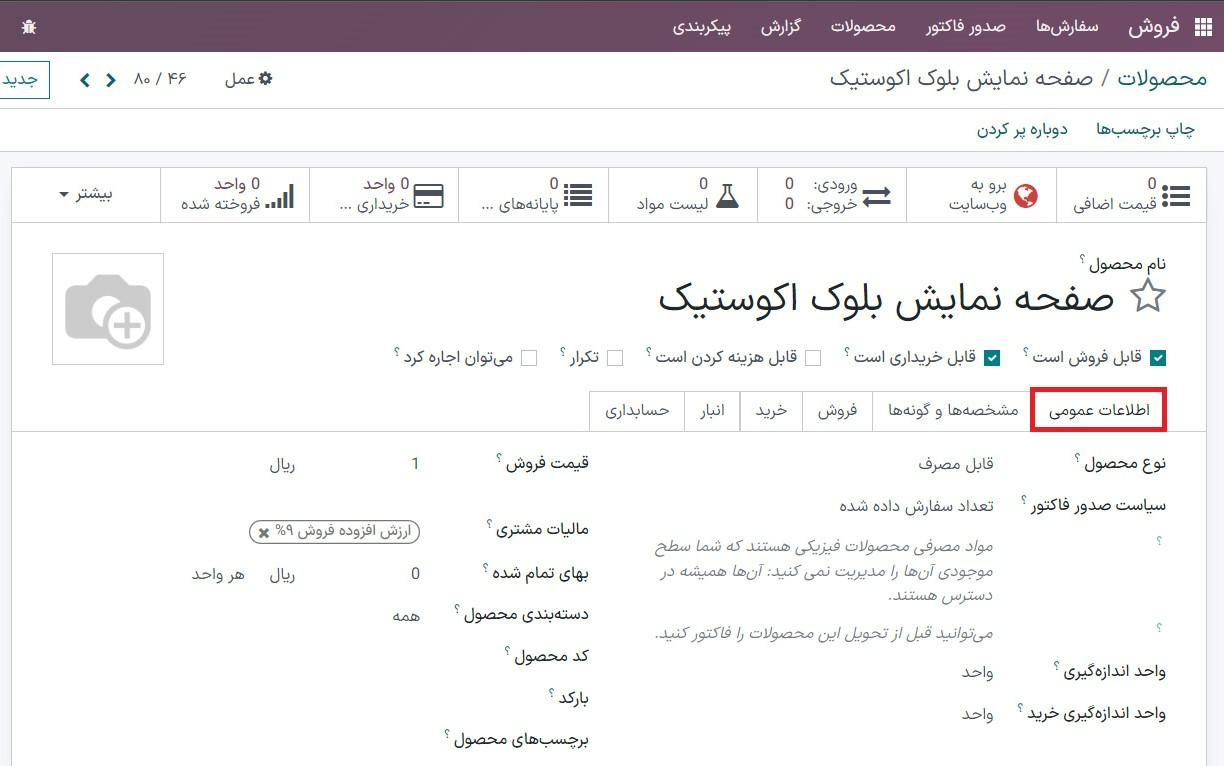Image resolution: width=1224 pixels, height=766 pixels.
Task: Open the apps grid menu icon
Action: 1203,27
